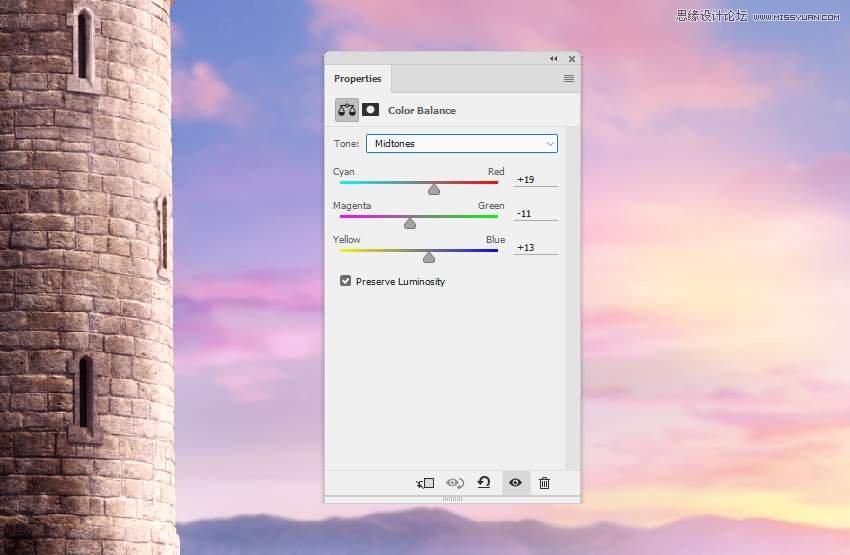Toggle layer visibility eye icon
The width and height of the screenshot is (850, 555).
click(x=515, y=482)
